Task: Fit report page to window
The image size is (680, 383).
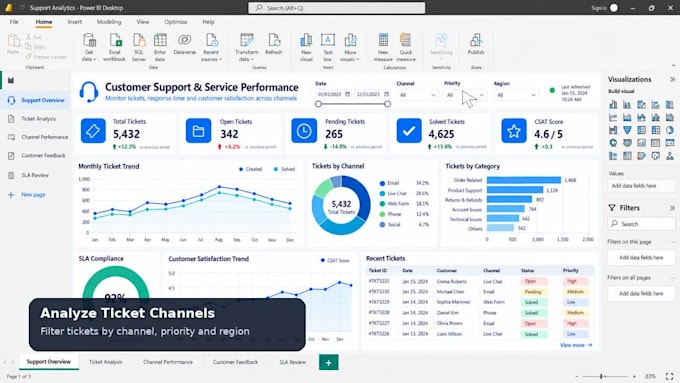Action: click(x=670, y=376)
